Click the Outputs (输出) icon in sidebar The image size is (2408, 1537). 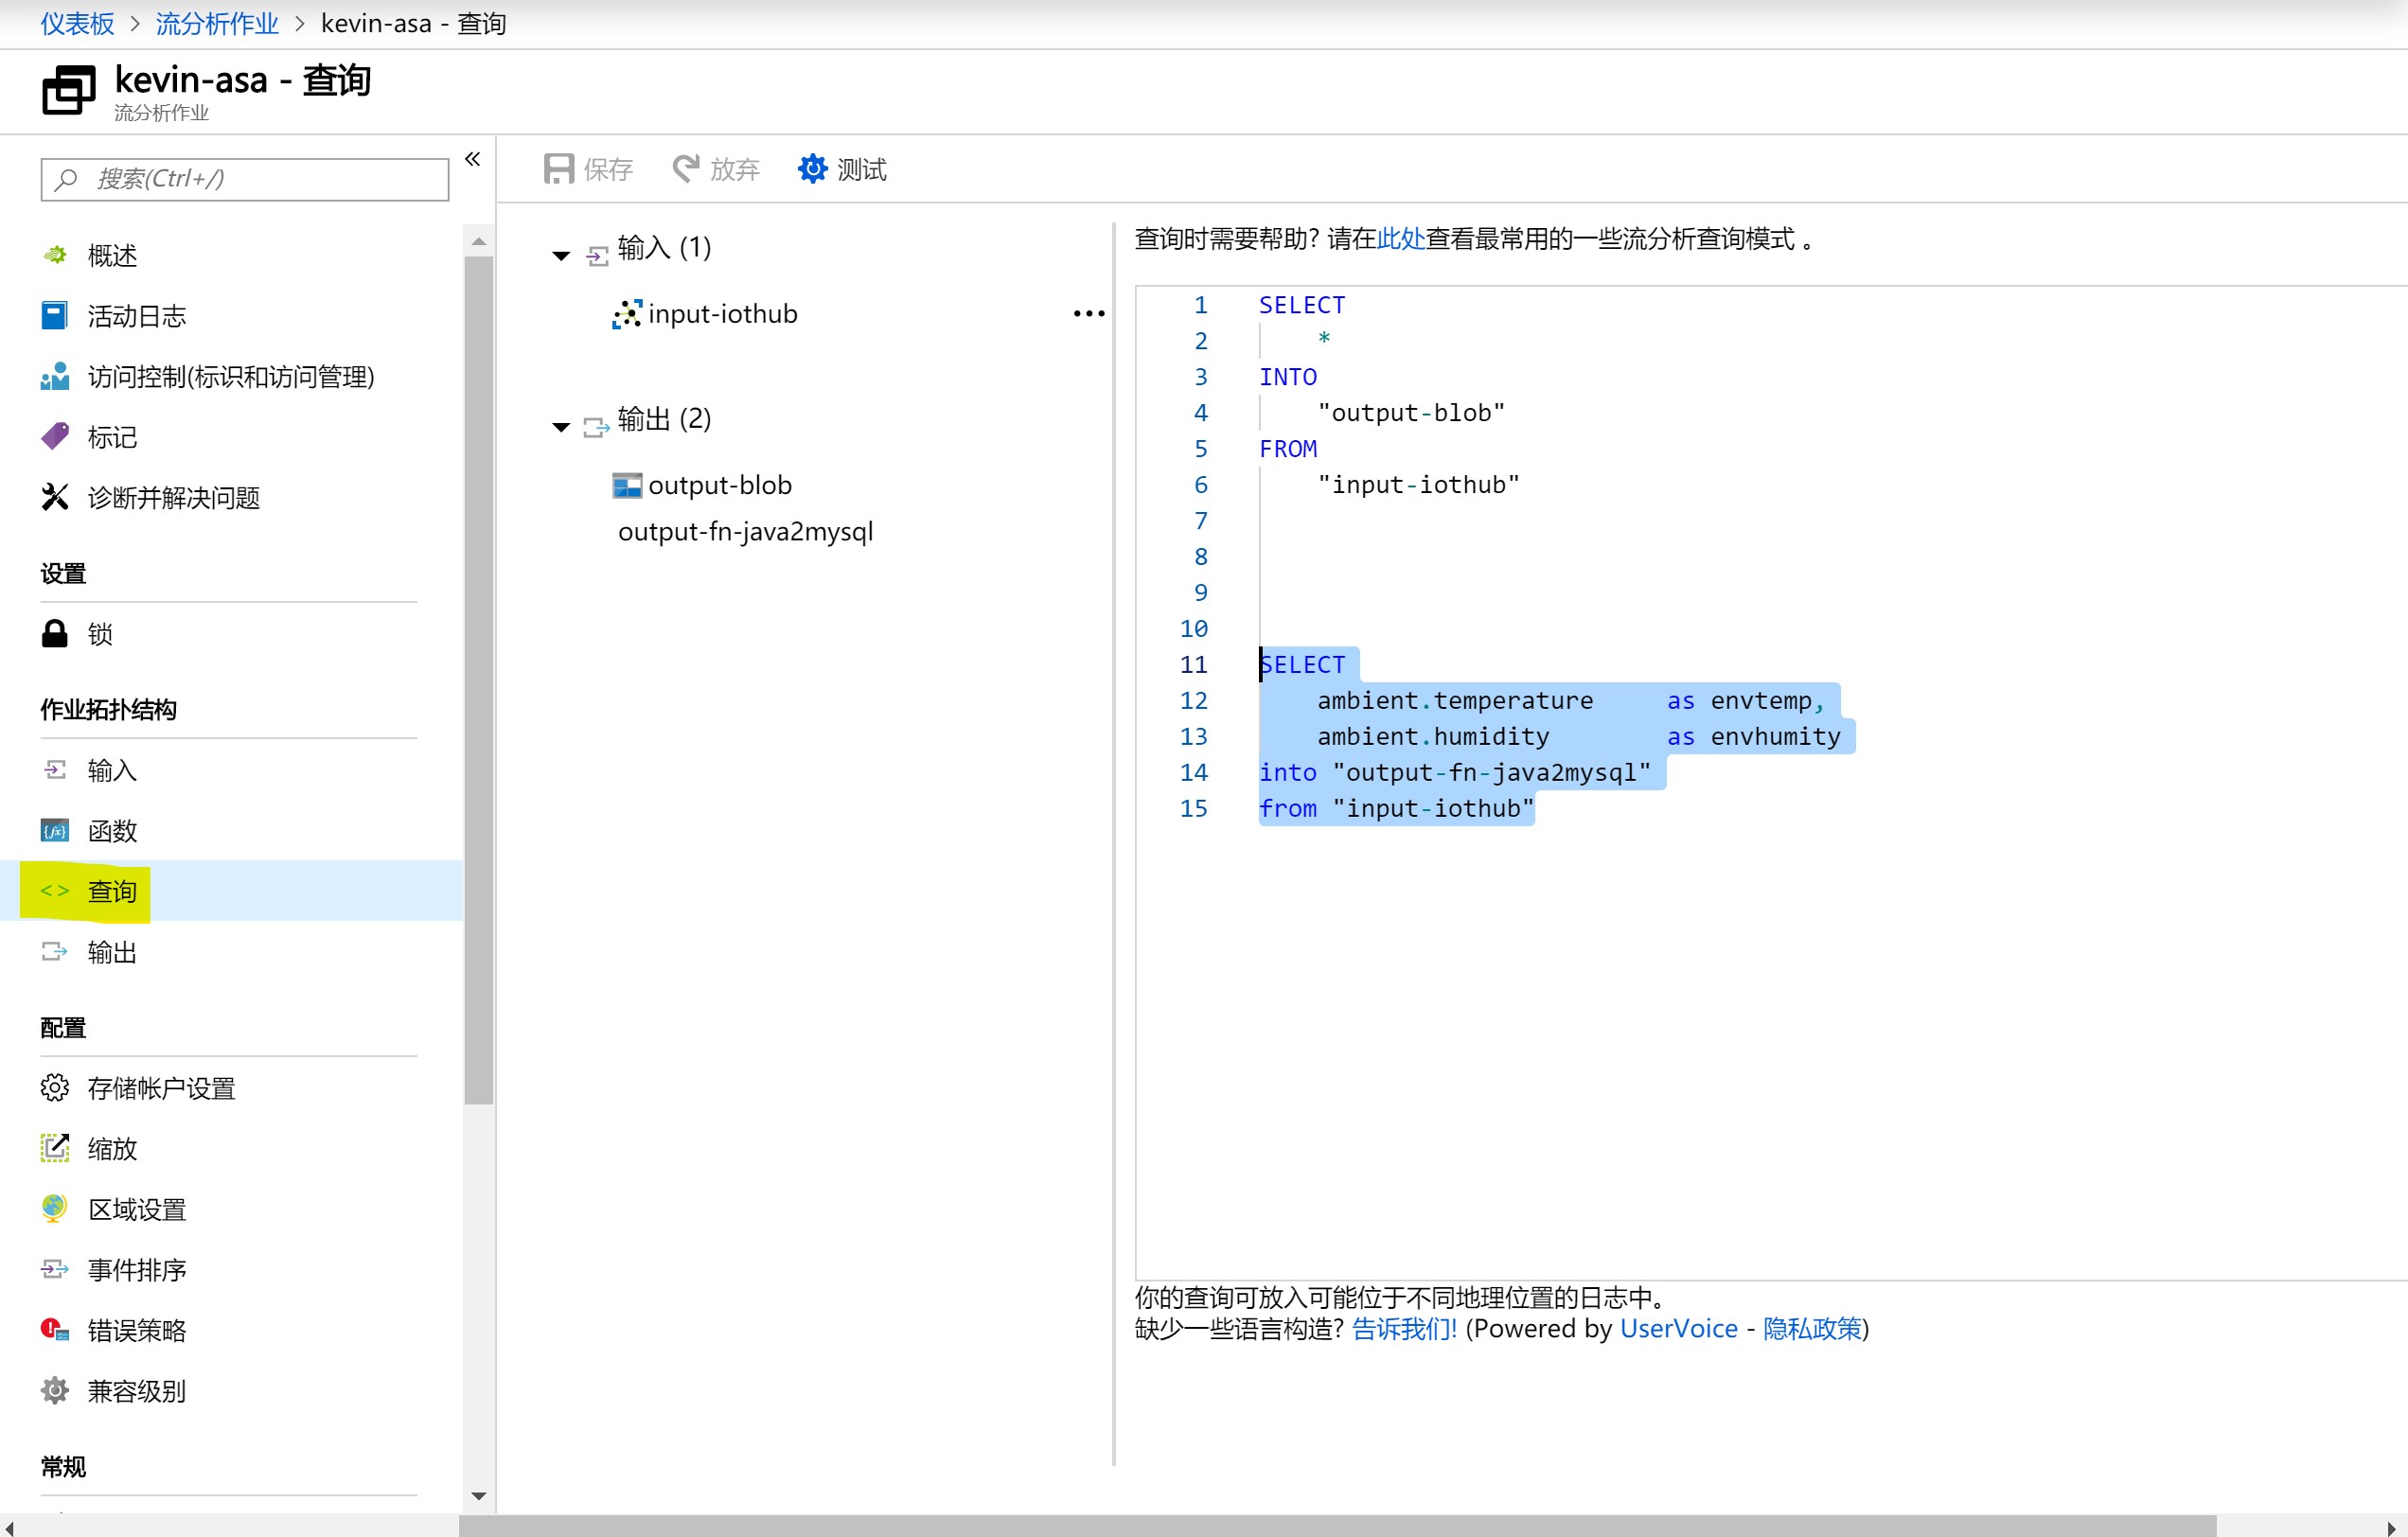tap(55, 952)
